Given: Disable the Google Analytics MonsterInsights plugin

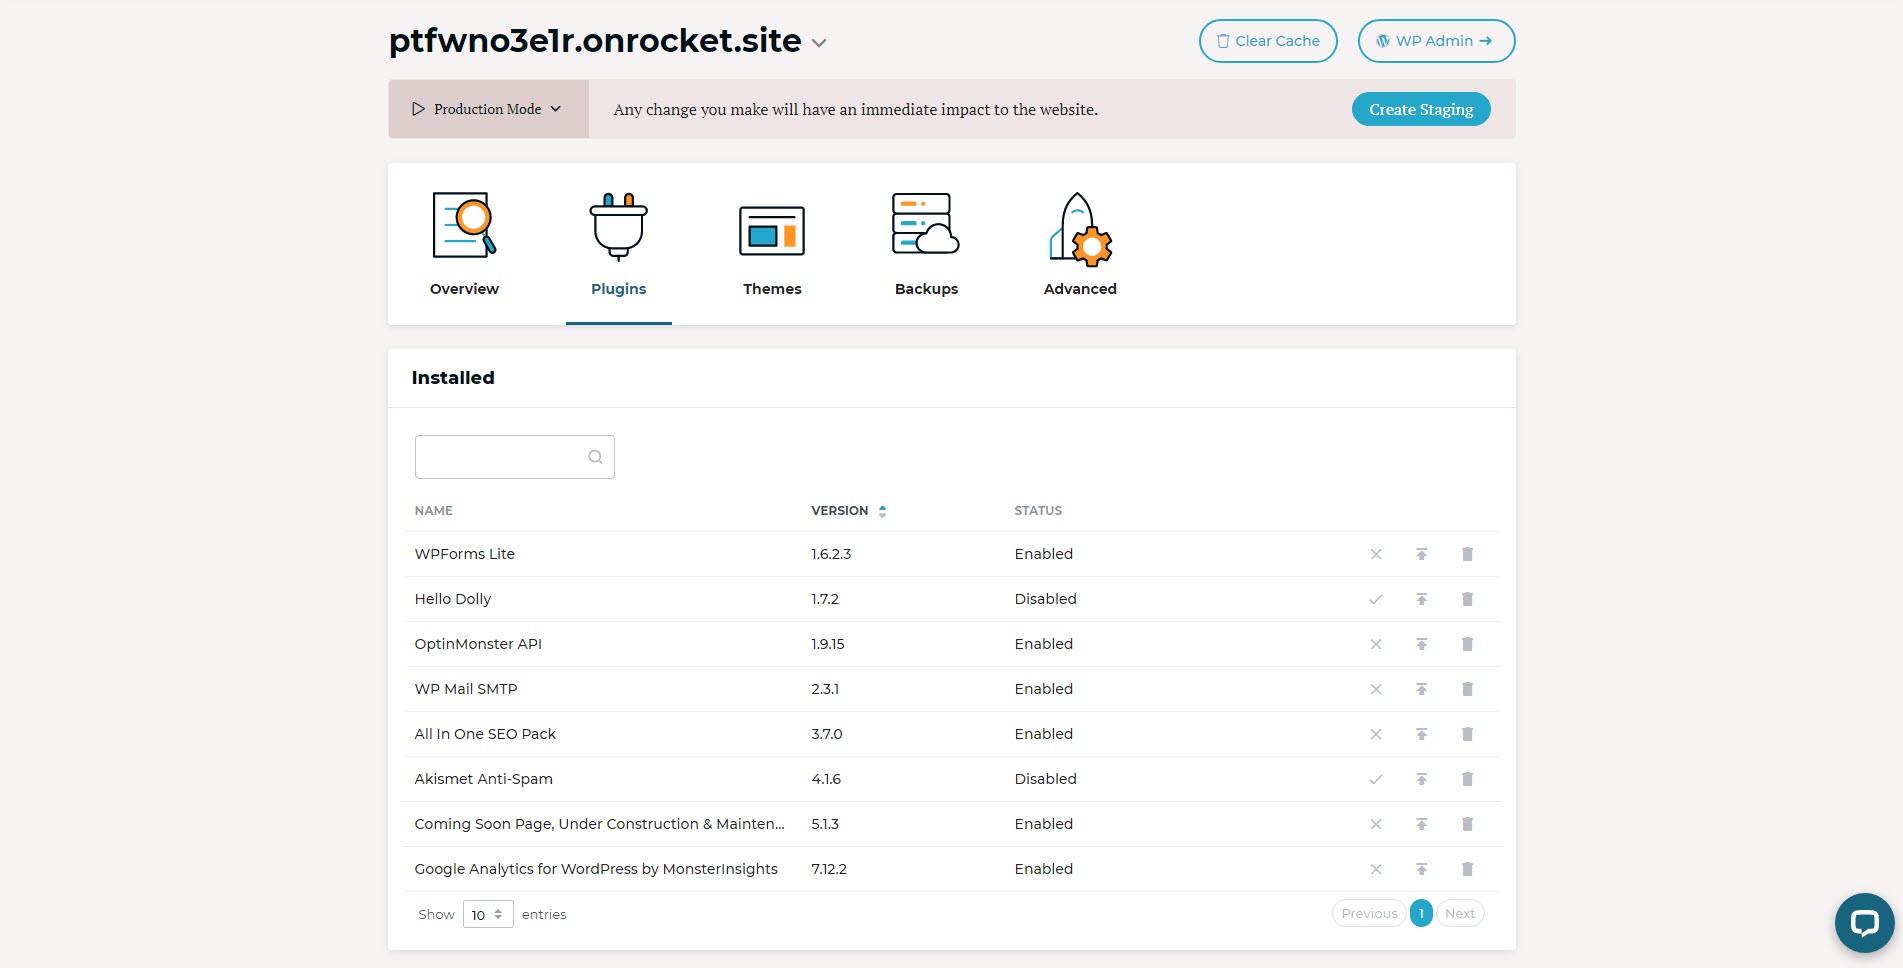Looking at the screenshot, I should point(1376,869).
